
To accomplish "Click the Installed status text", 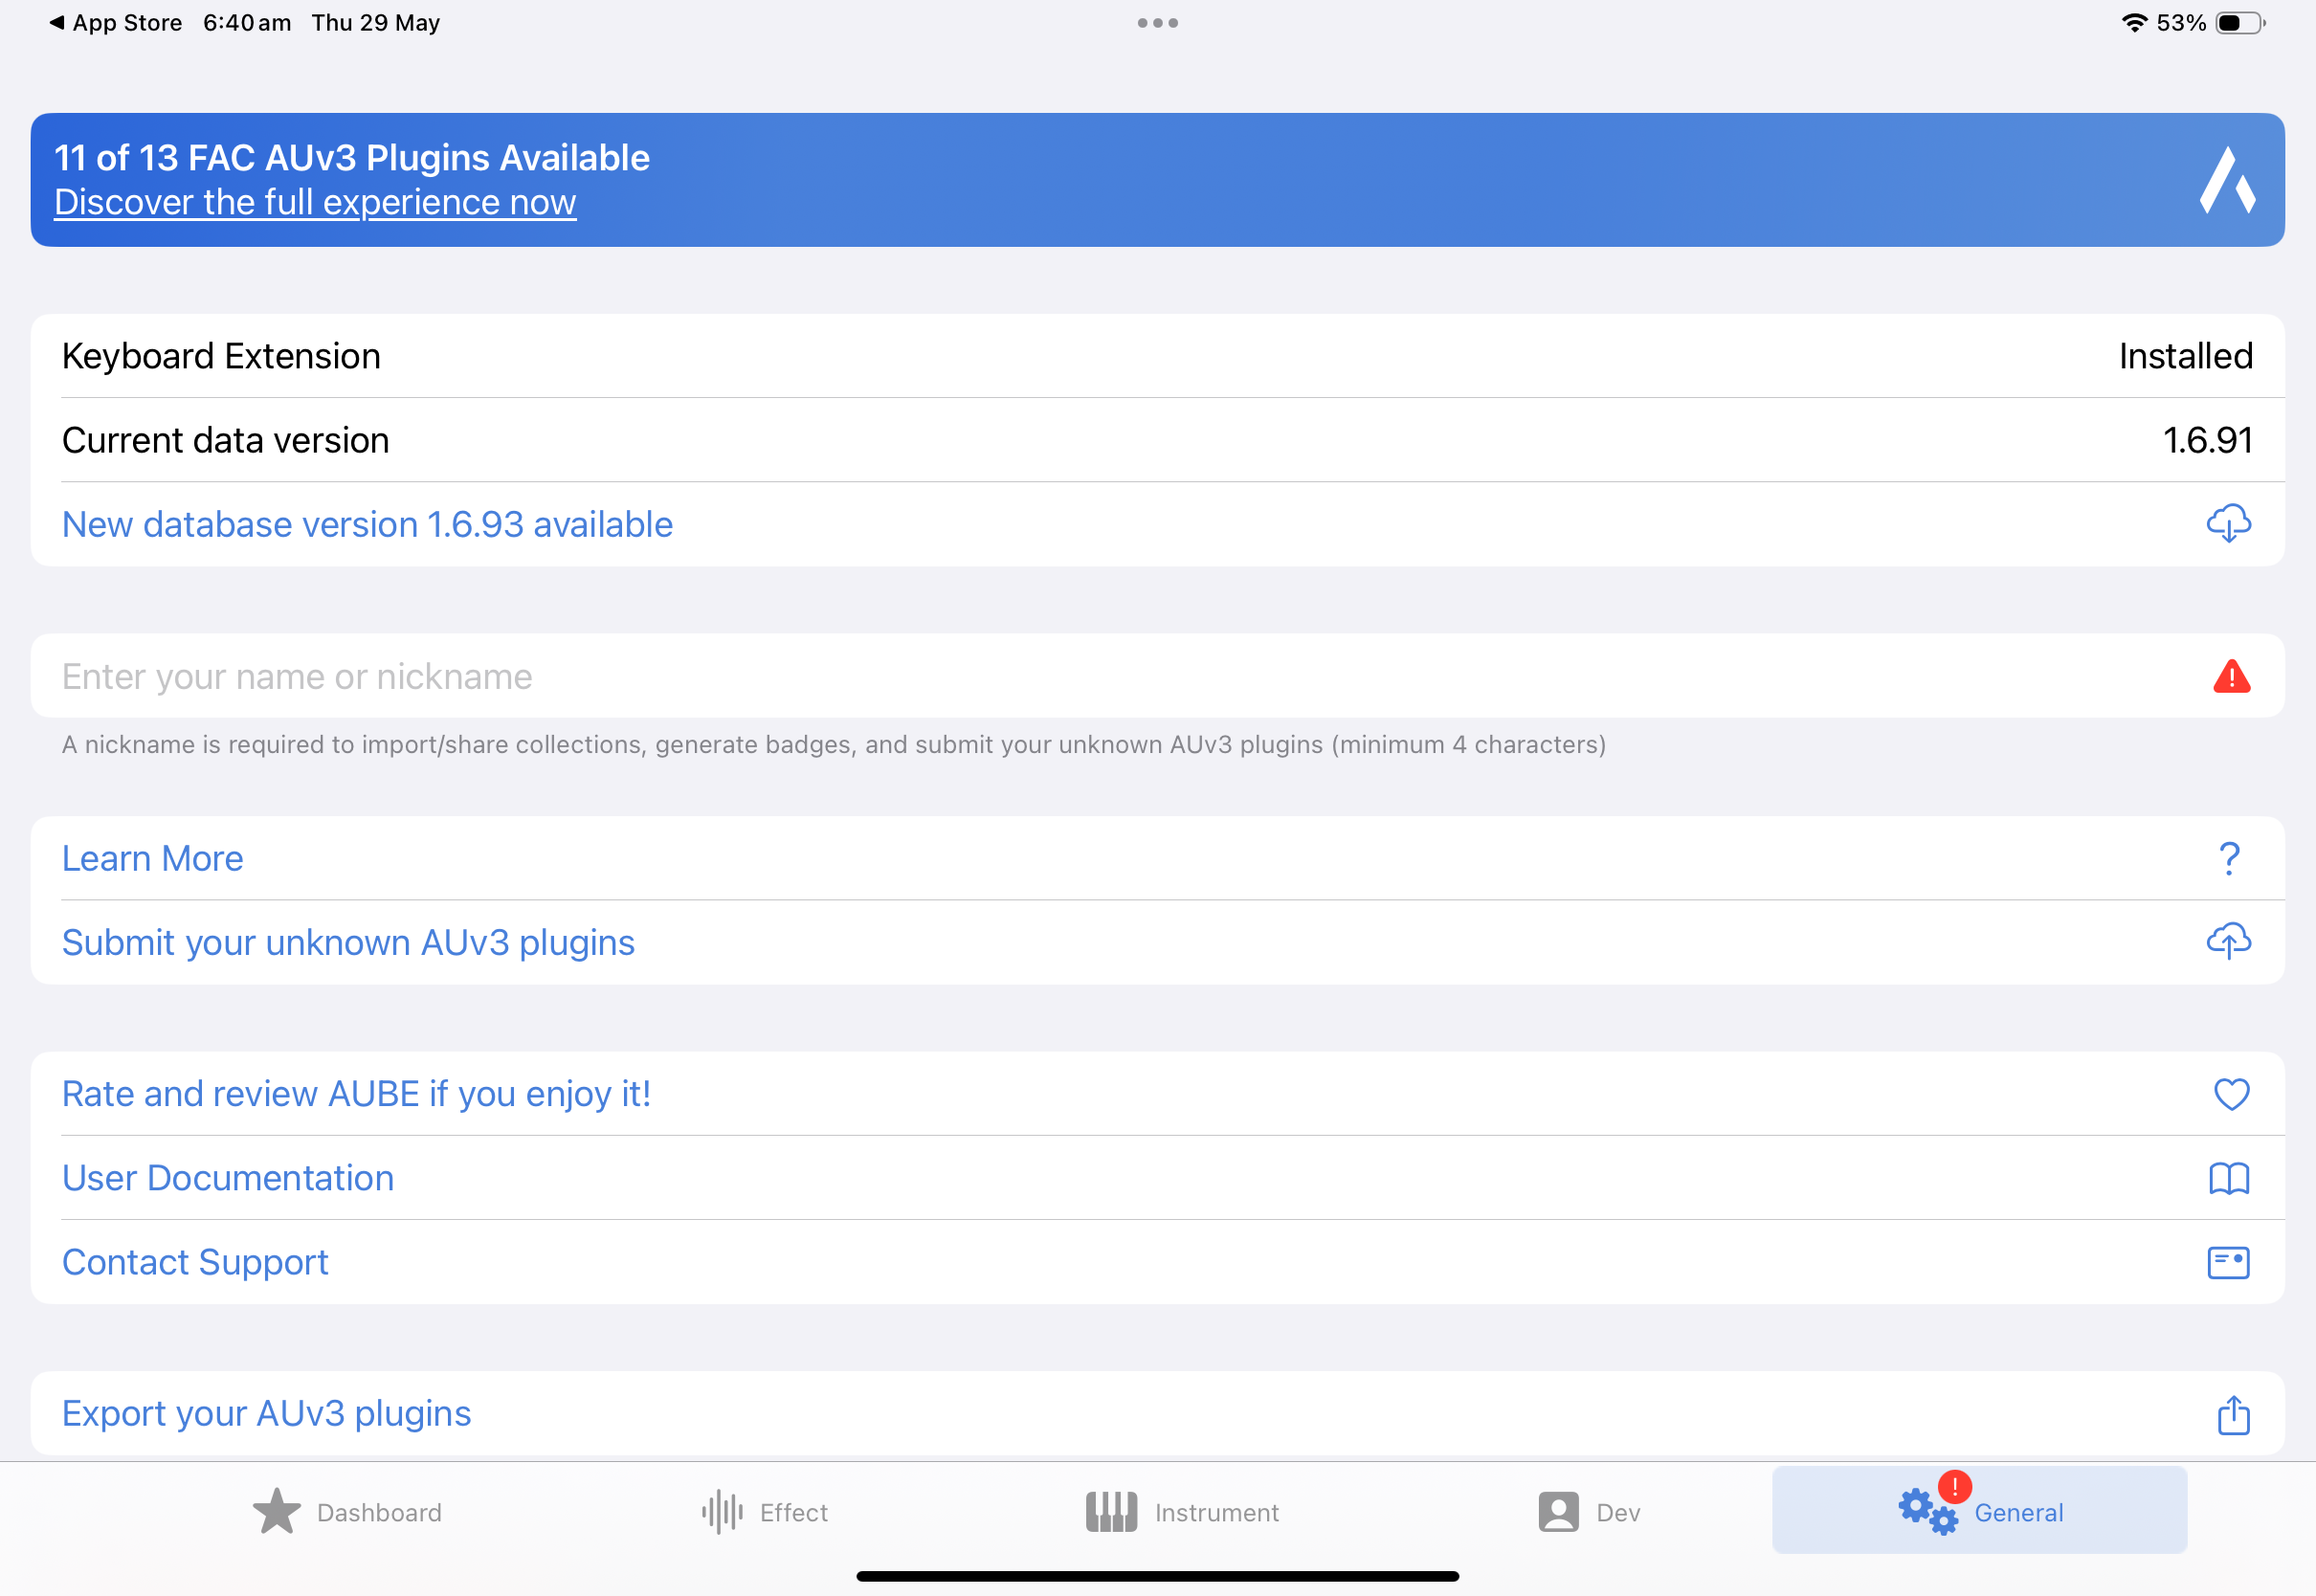I will click(x=2185, y=356).
